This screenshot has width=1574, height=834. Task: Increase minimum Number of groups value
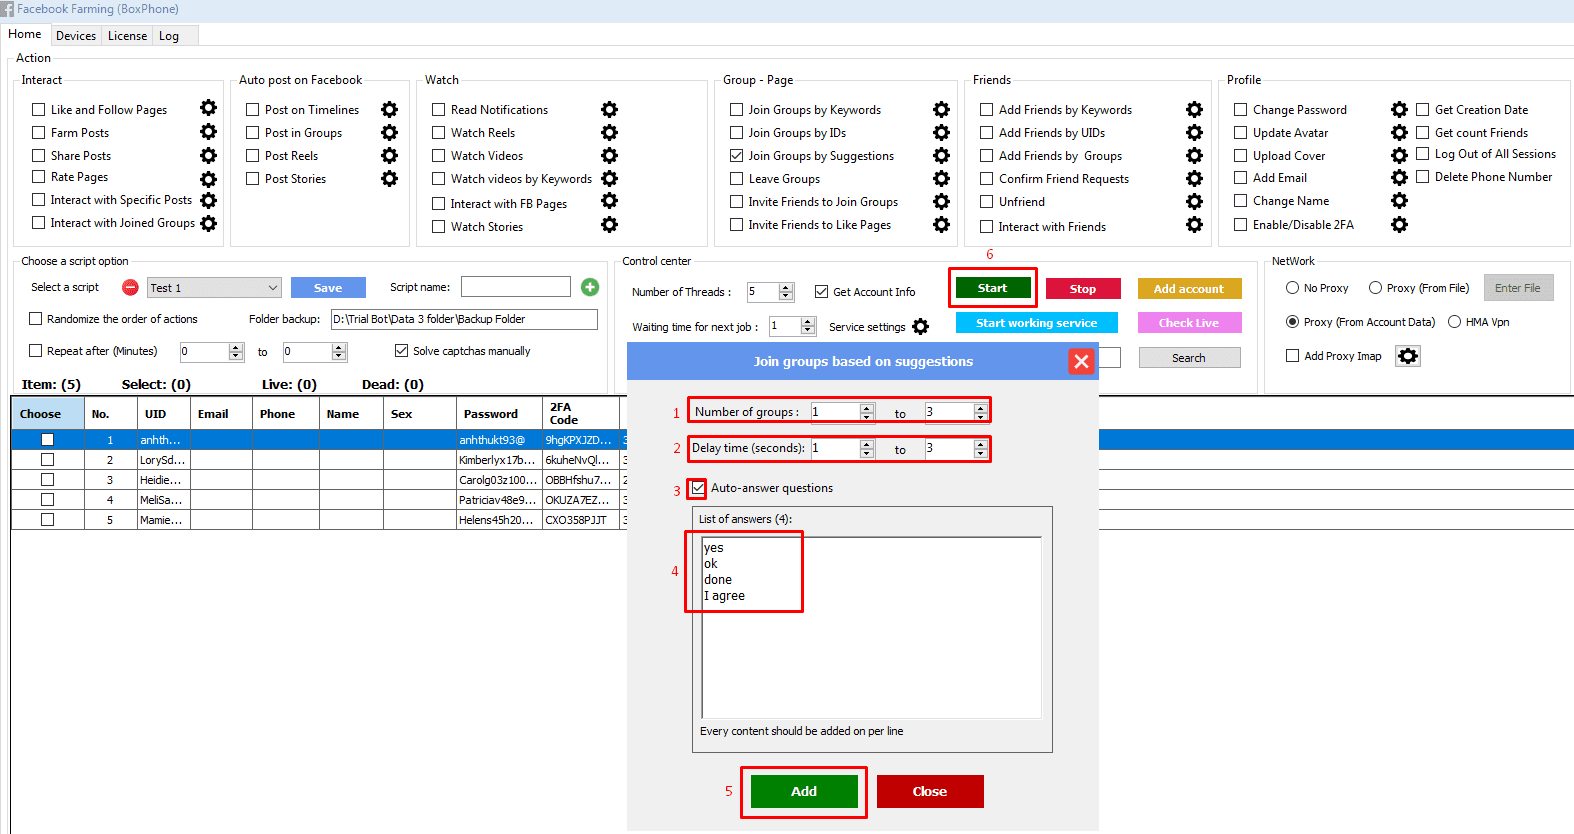click(x=867, y=407)
